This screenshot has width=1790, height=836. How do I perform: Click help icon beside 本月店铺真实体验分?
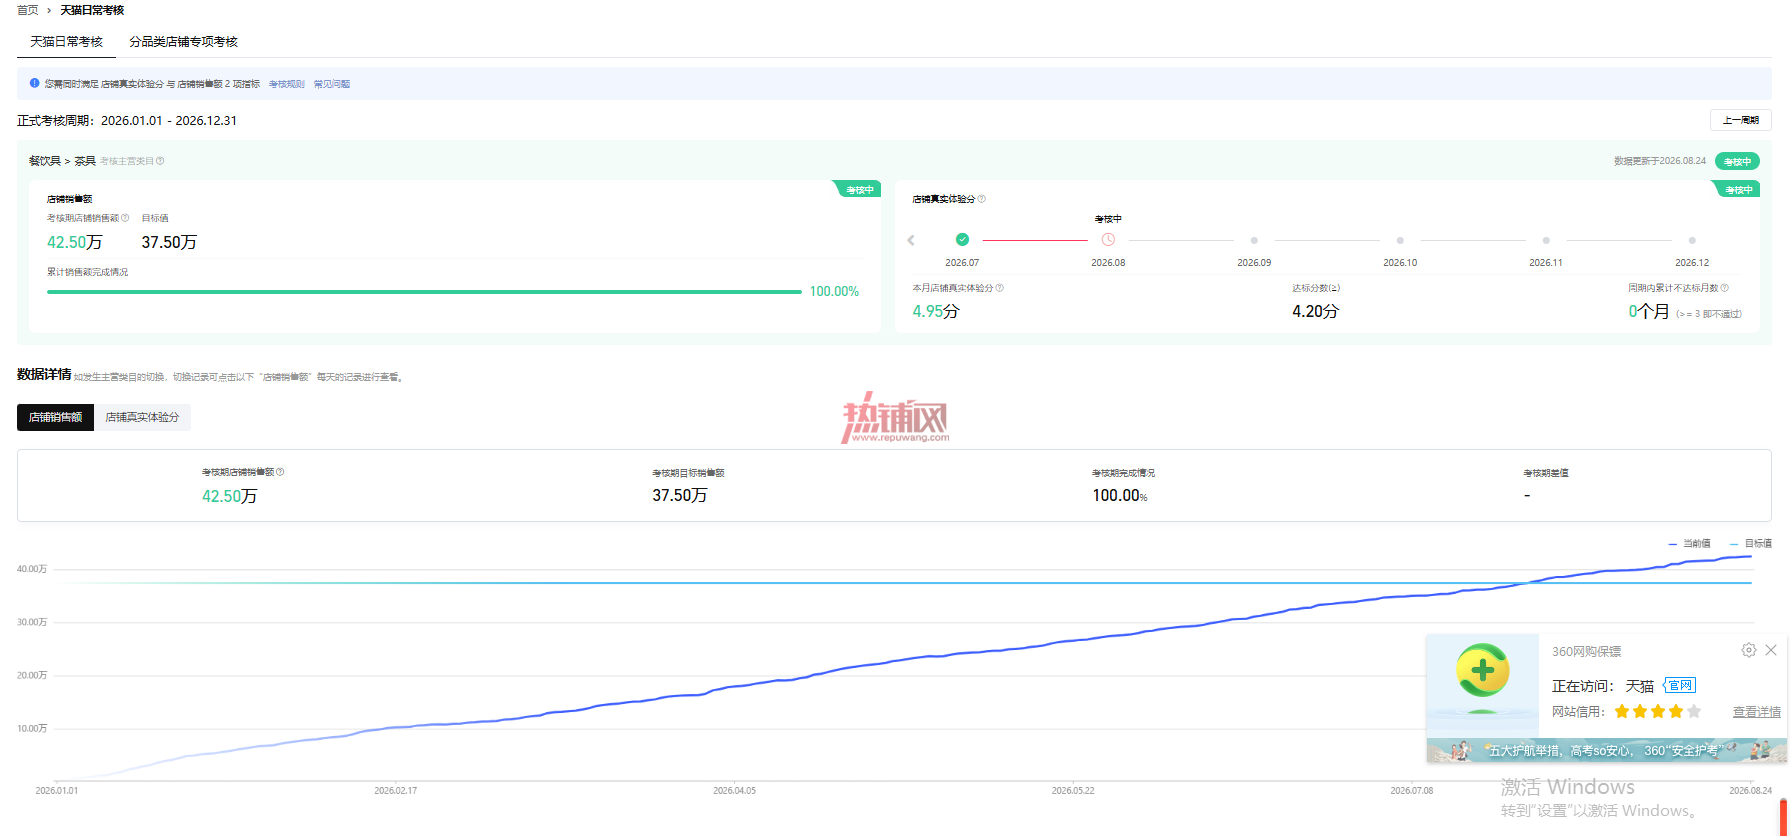1000,288
